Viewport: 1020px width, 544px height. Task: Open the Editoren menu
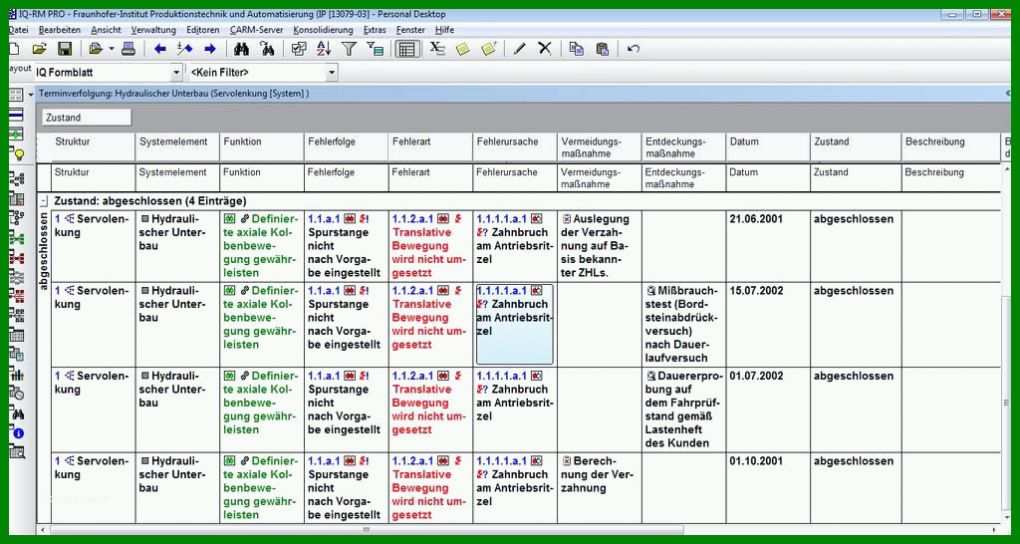point(203,30)
